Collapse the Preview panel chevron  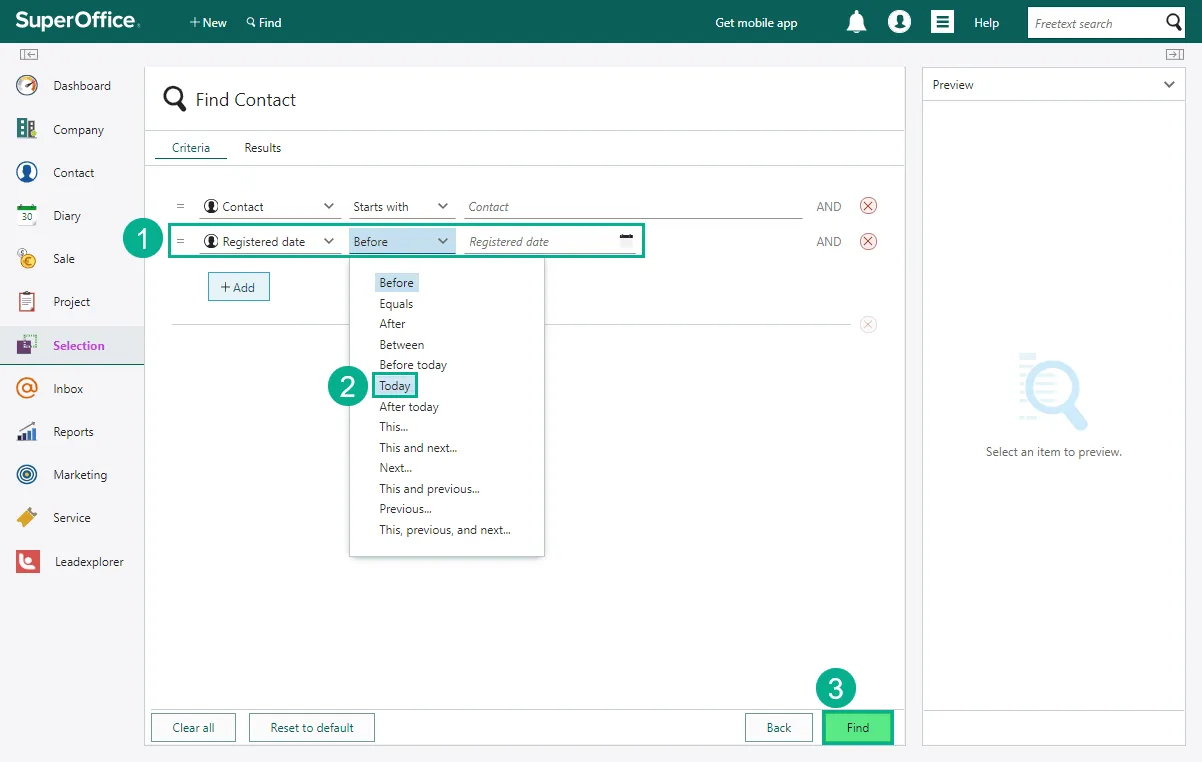(1169, 85)
